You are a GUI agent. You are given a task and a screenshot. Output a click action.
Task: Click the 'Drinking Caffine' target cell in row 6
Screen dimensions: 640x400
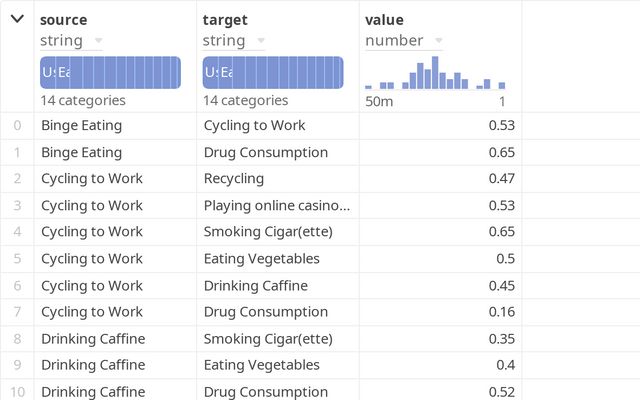[x=255, y=286]
